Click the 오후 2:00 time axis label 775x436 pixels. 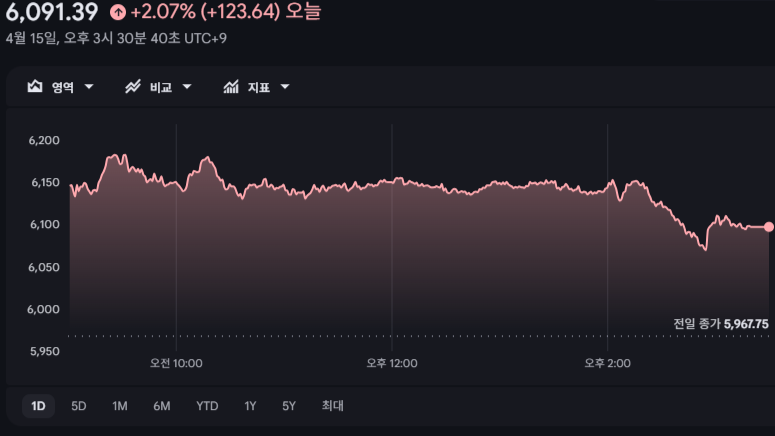(x=607, y=363)
